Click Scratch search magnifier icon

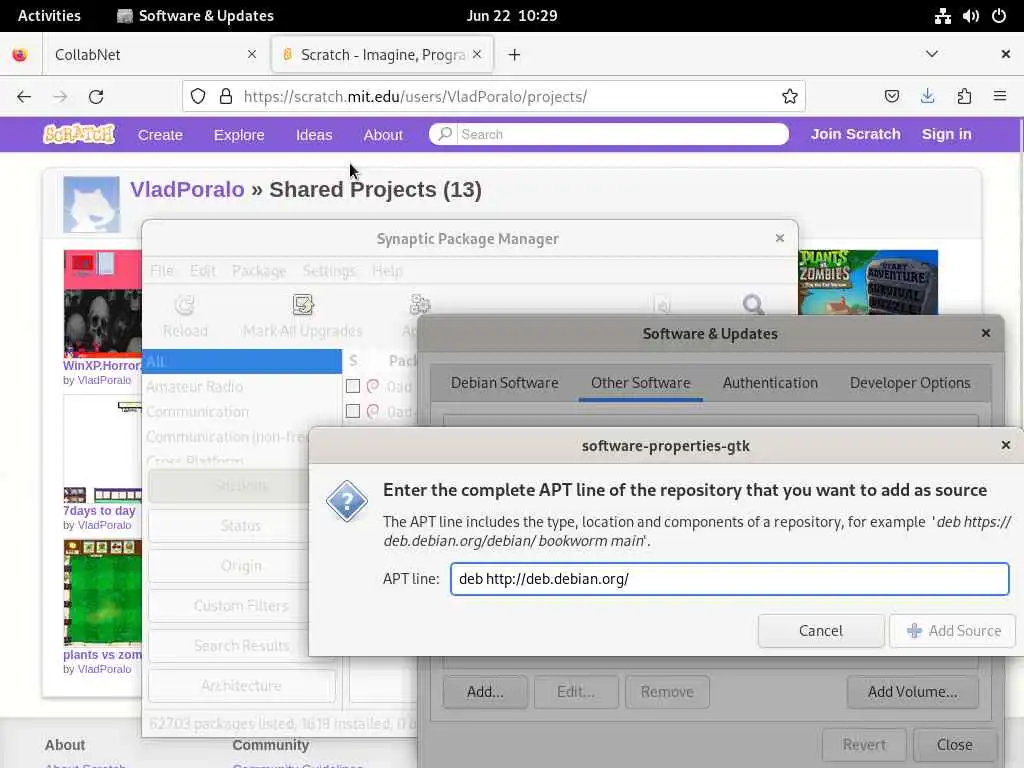(x=445, y=134)
